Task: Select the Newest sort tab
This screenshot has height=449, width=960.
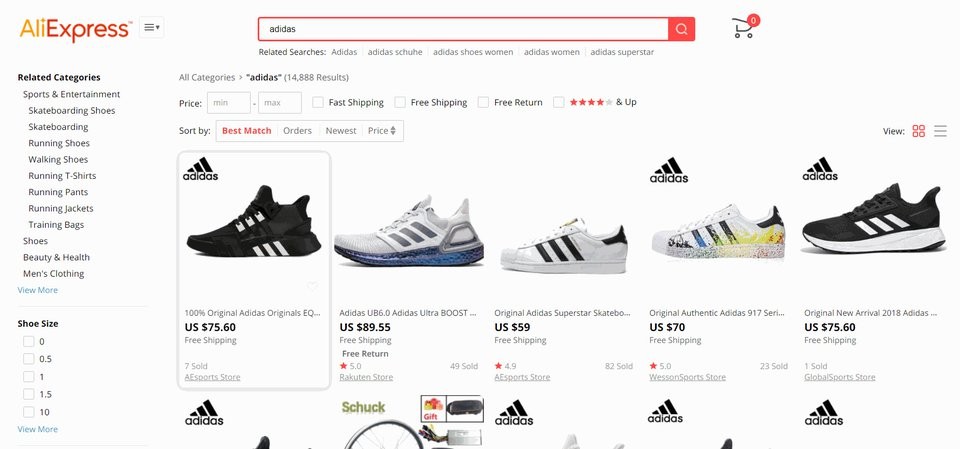Action: point(340,131)
